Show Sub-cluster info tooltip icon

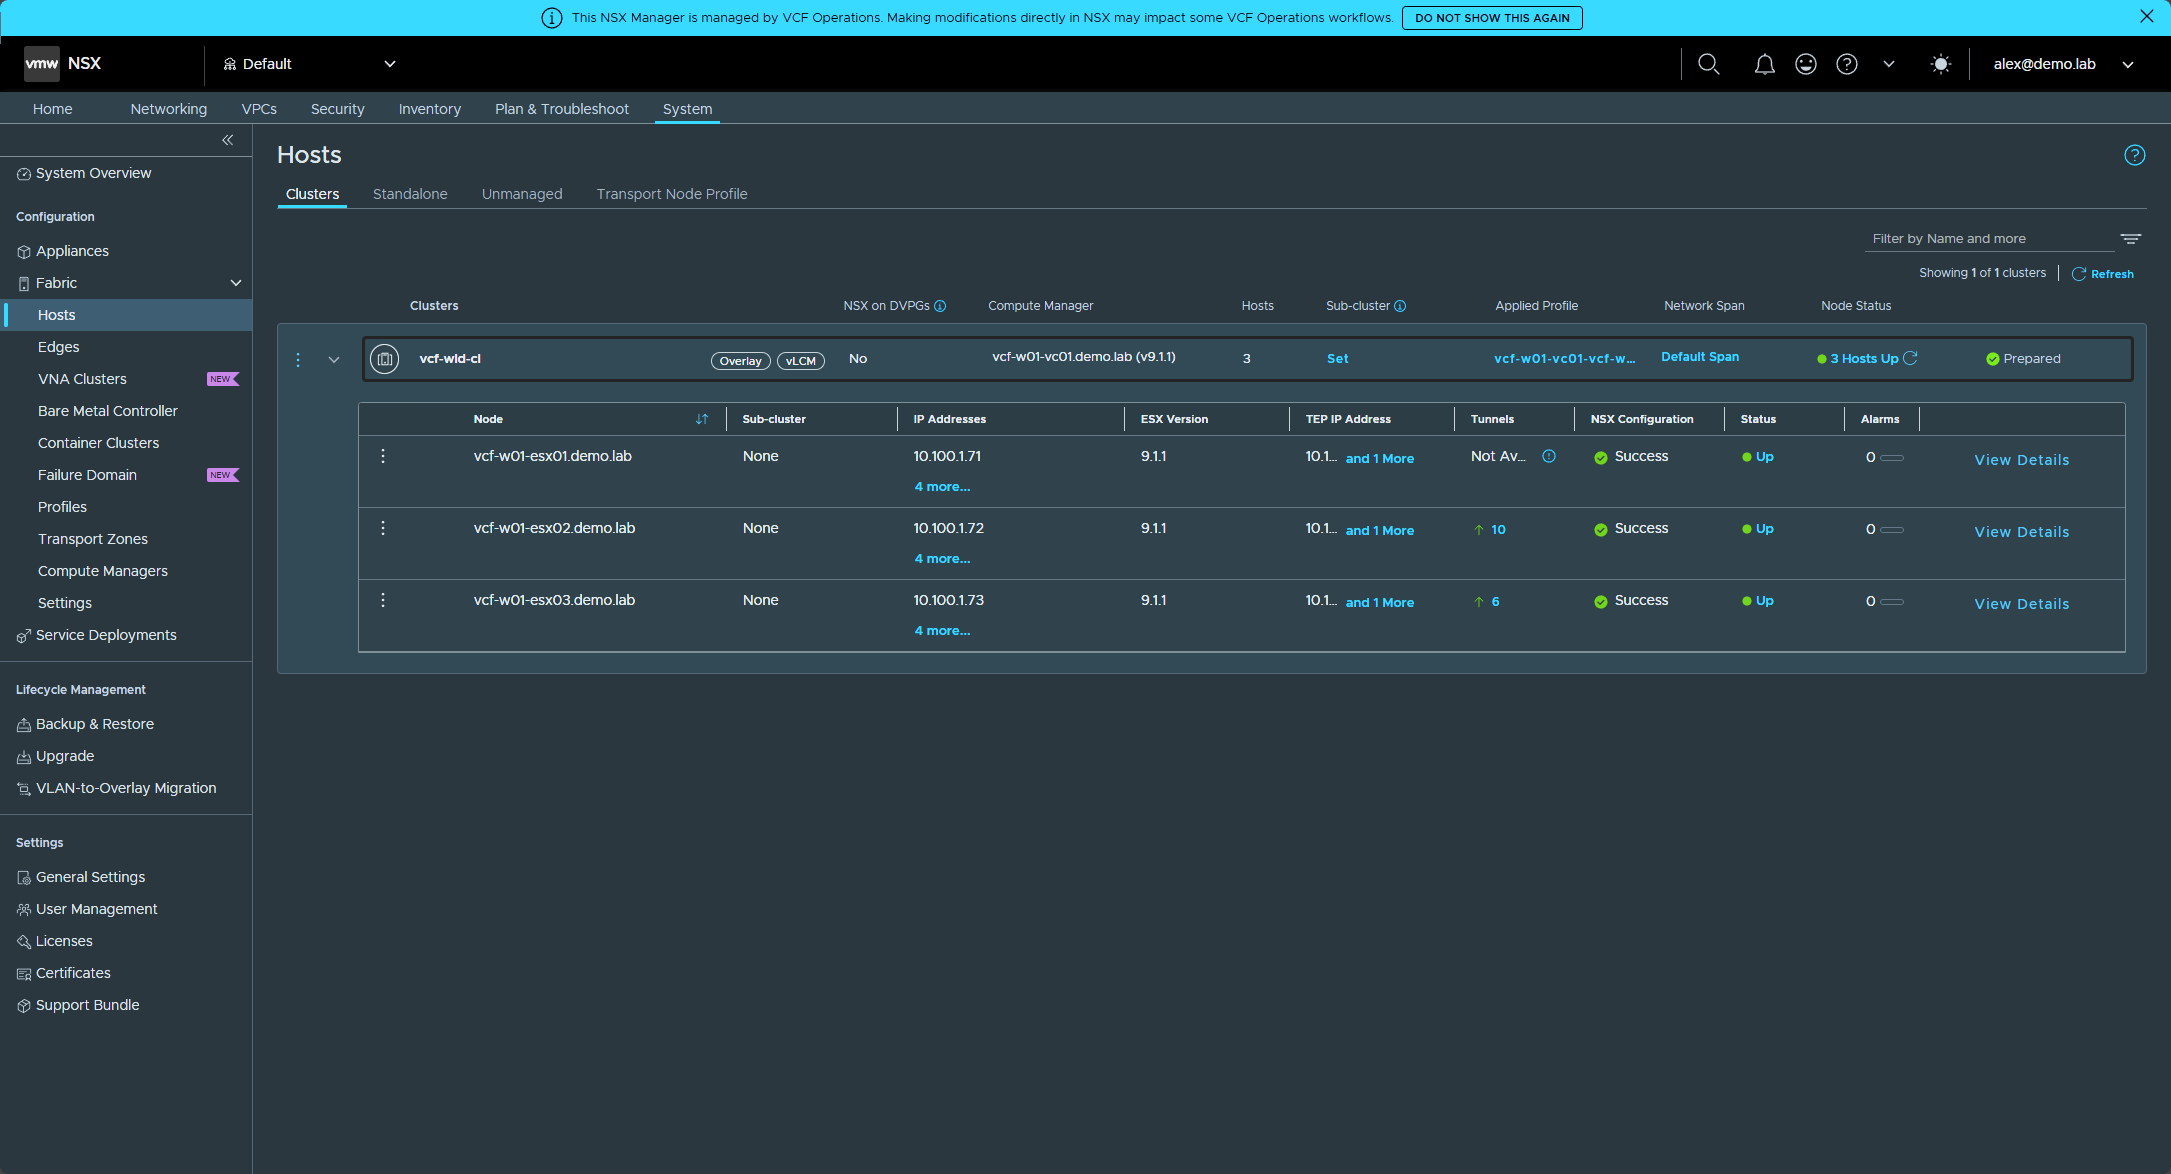tap(1400, 306)
